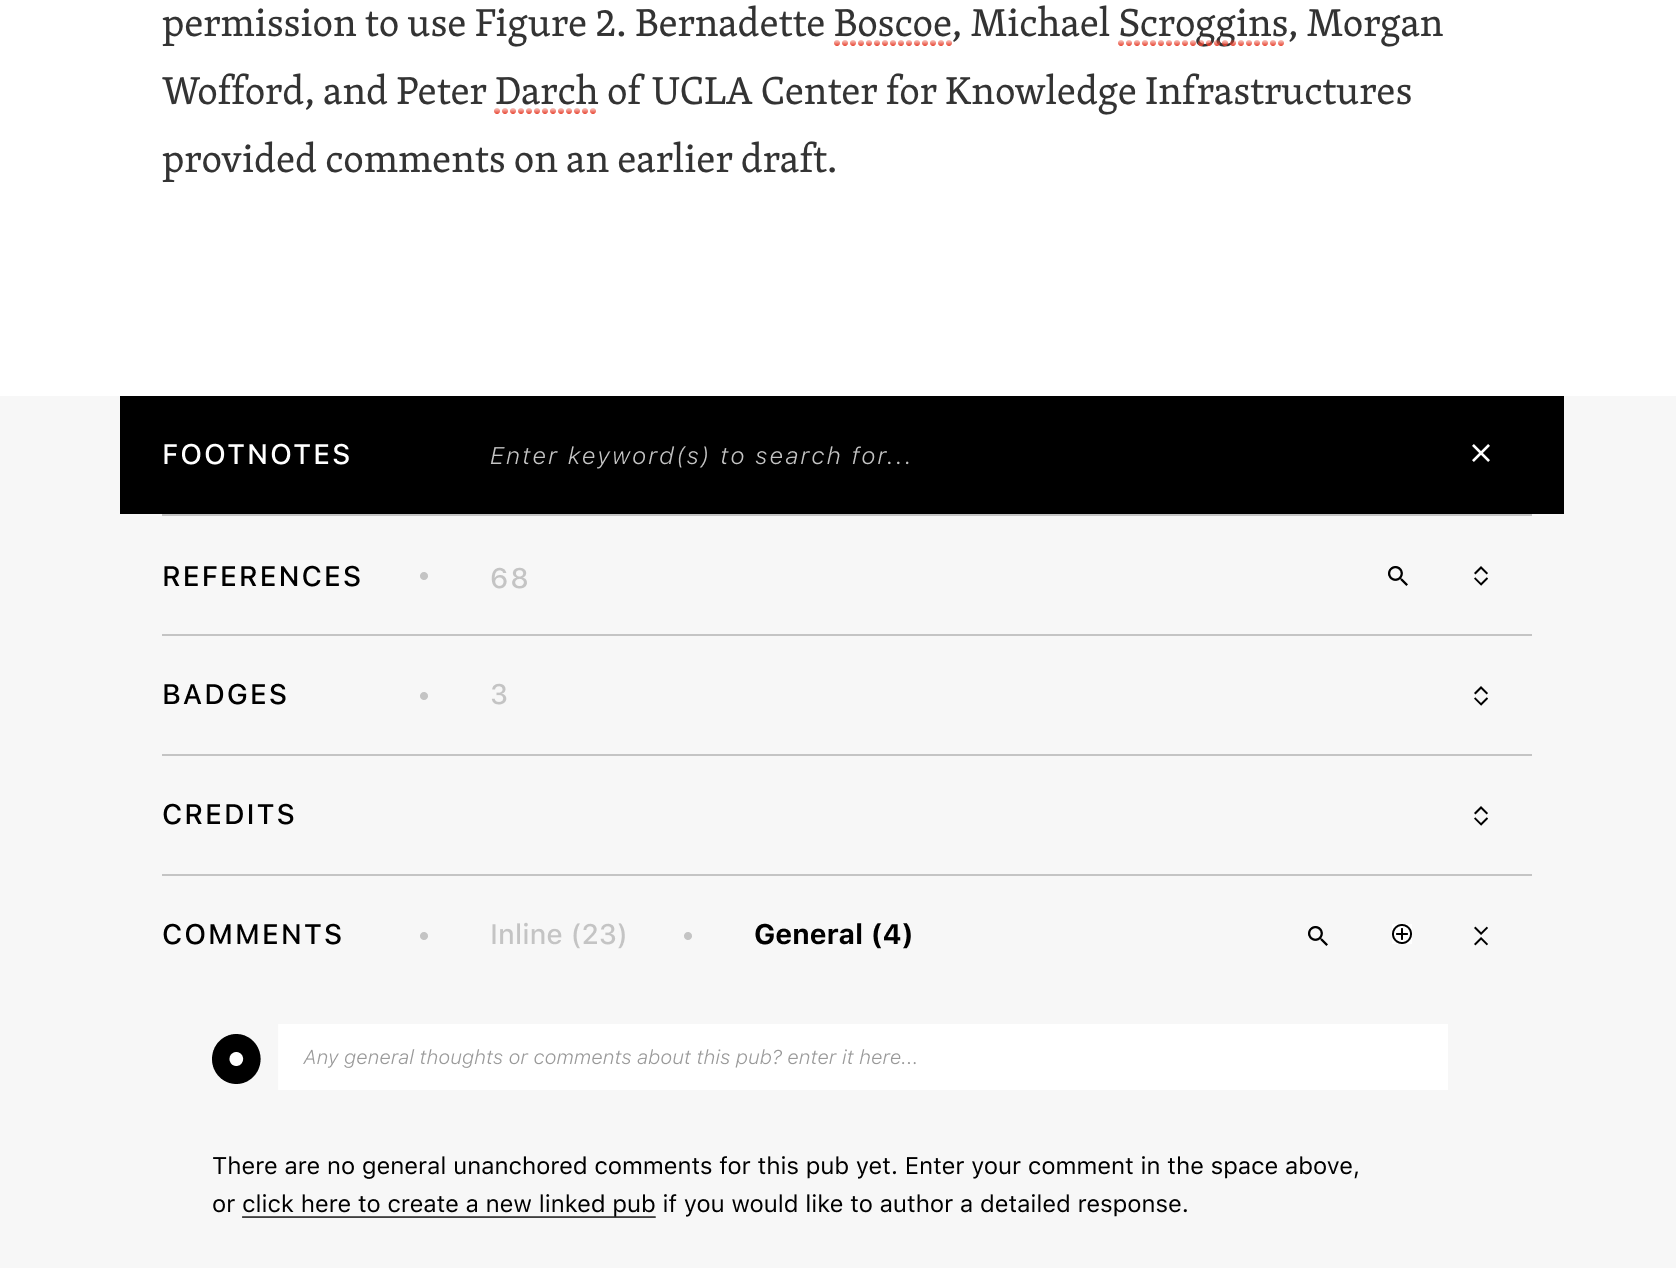Click the create a new linked pub link
This screenshot has height=1268, width=1676.
448,1204
